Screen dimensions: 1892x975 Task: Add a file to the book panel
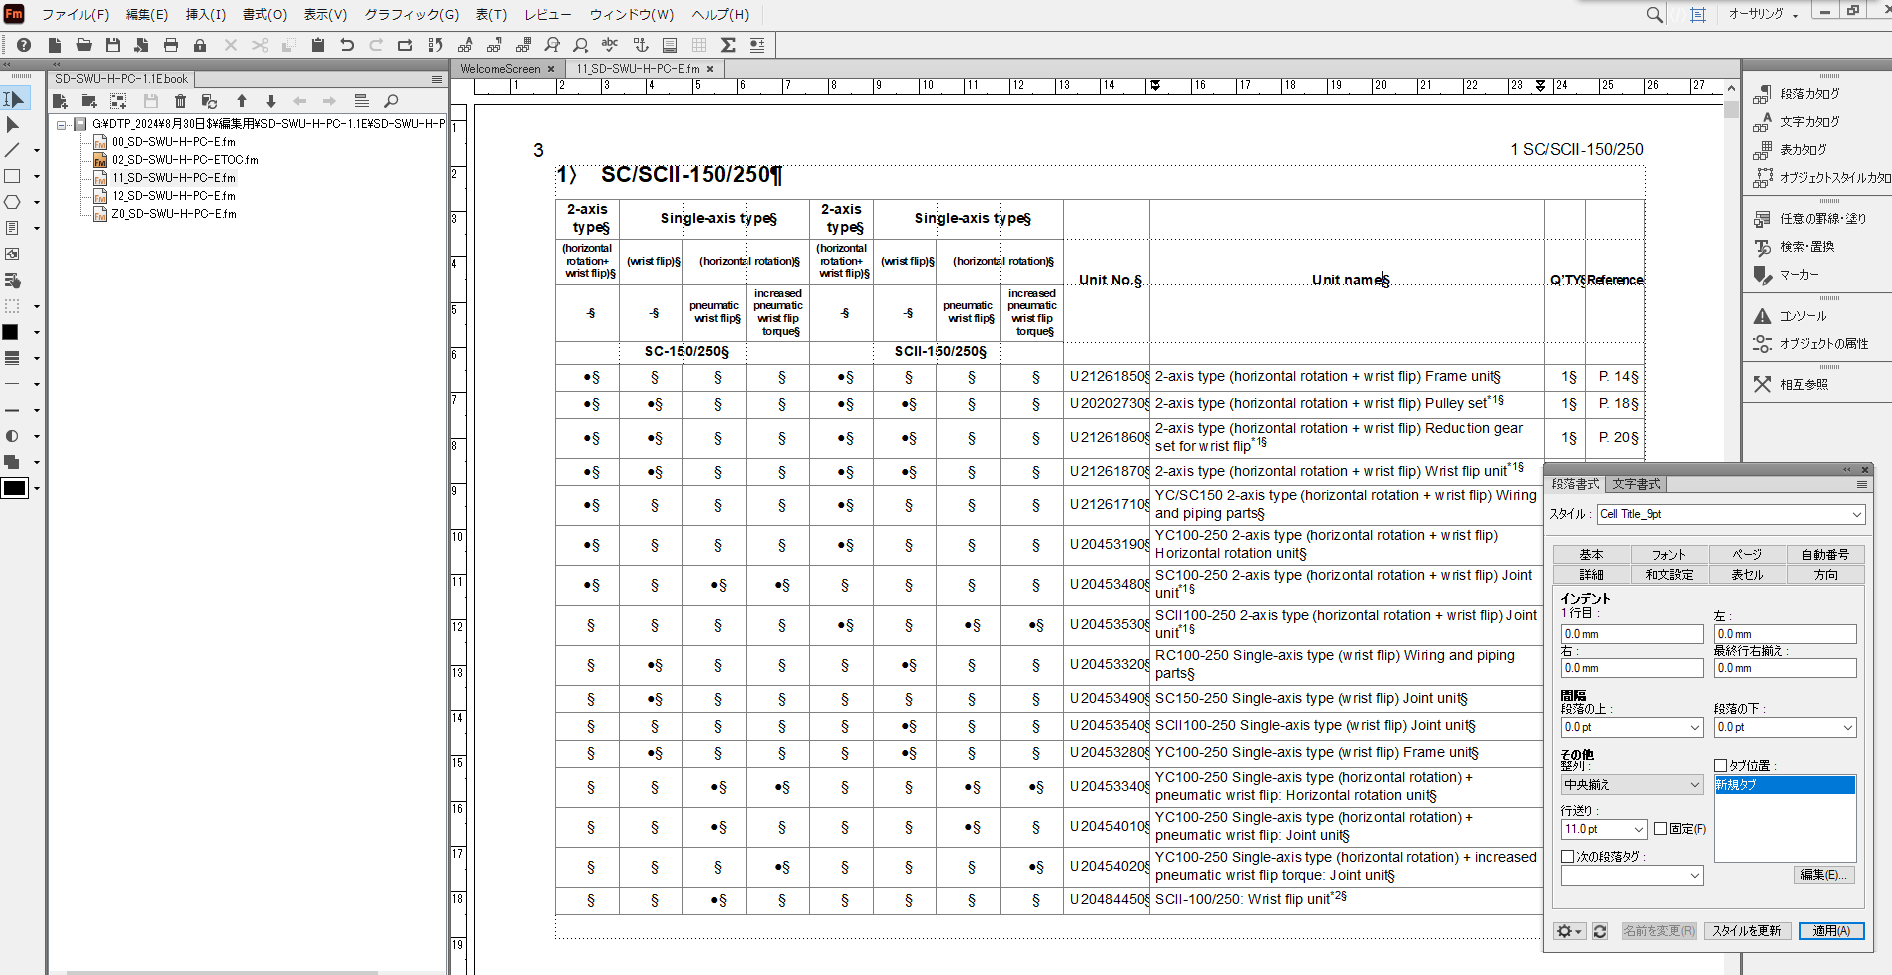[x=60, y=101]
